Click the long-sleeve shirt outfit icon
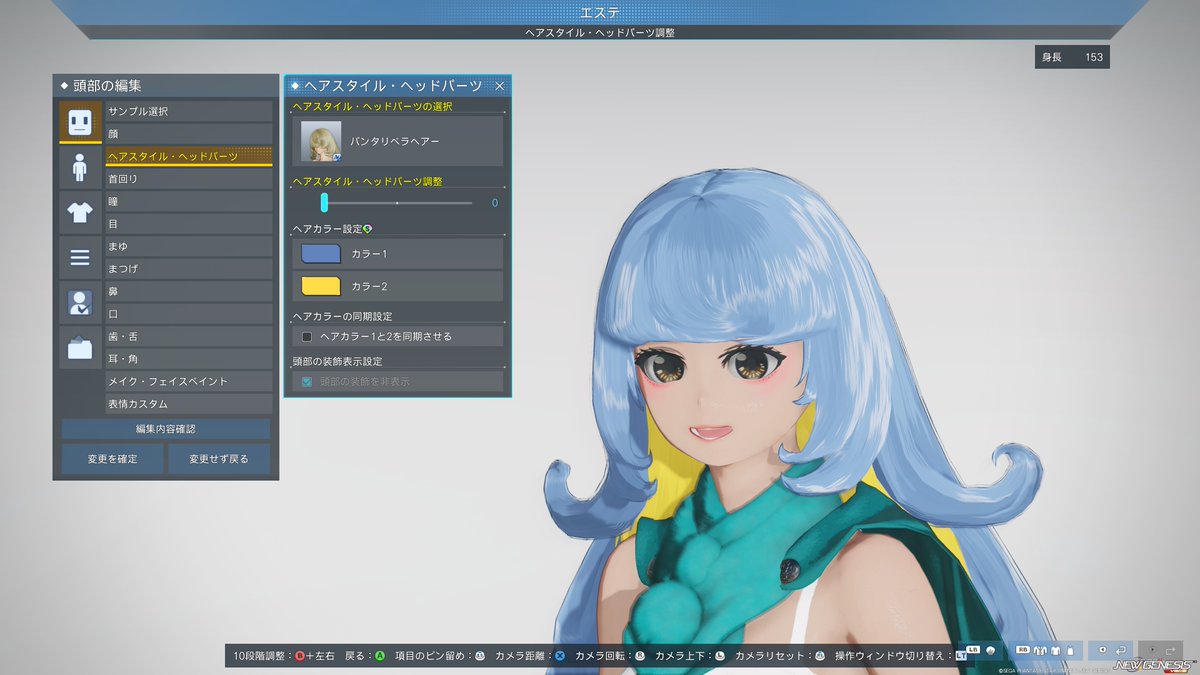 [x=1055, y=650]
